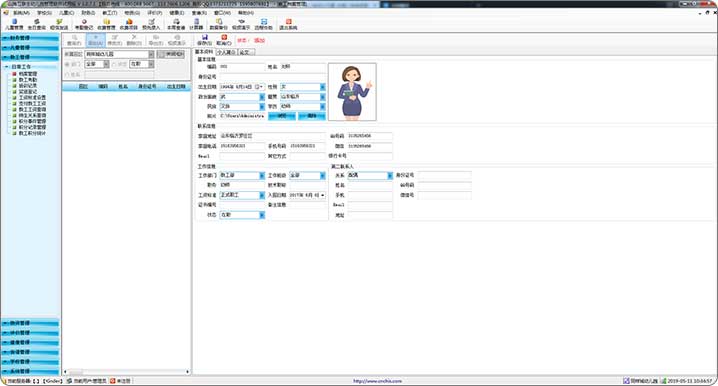Click the 删除 X icon in record toolbar

(134, 40)
